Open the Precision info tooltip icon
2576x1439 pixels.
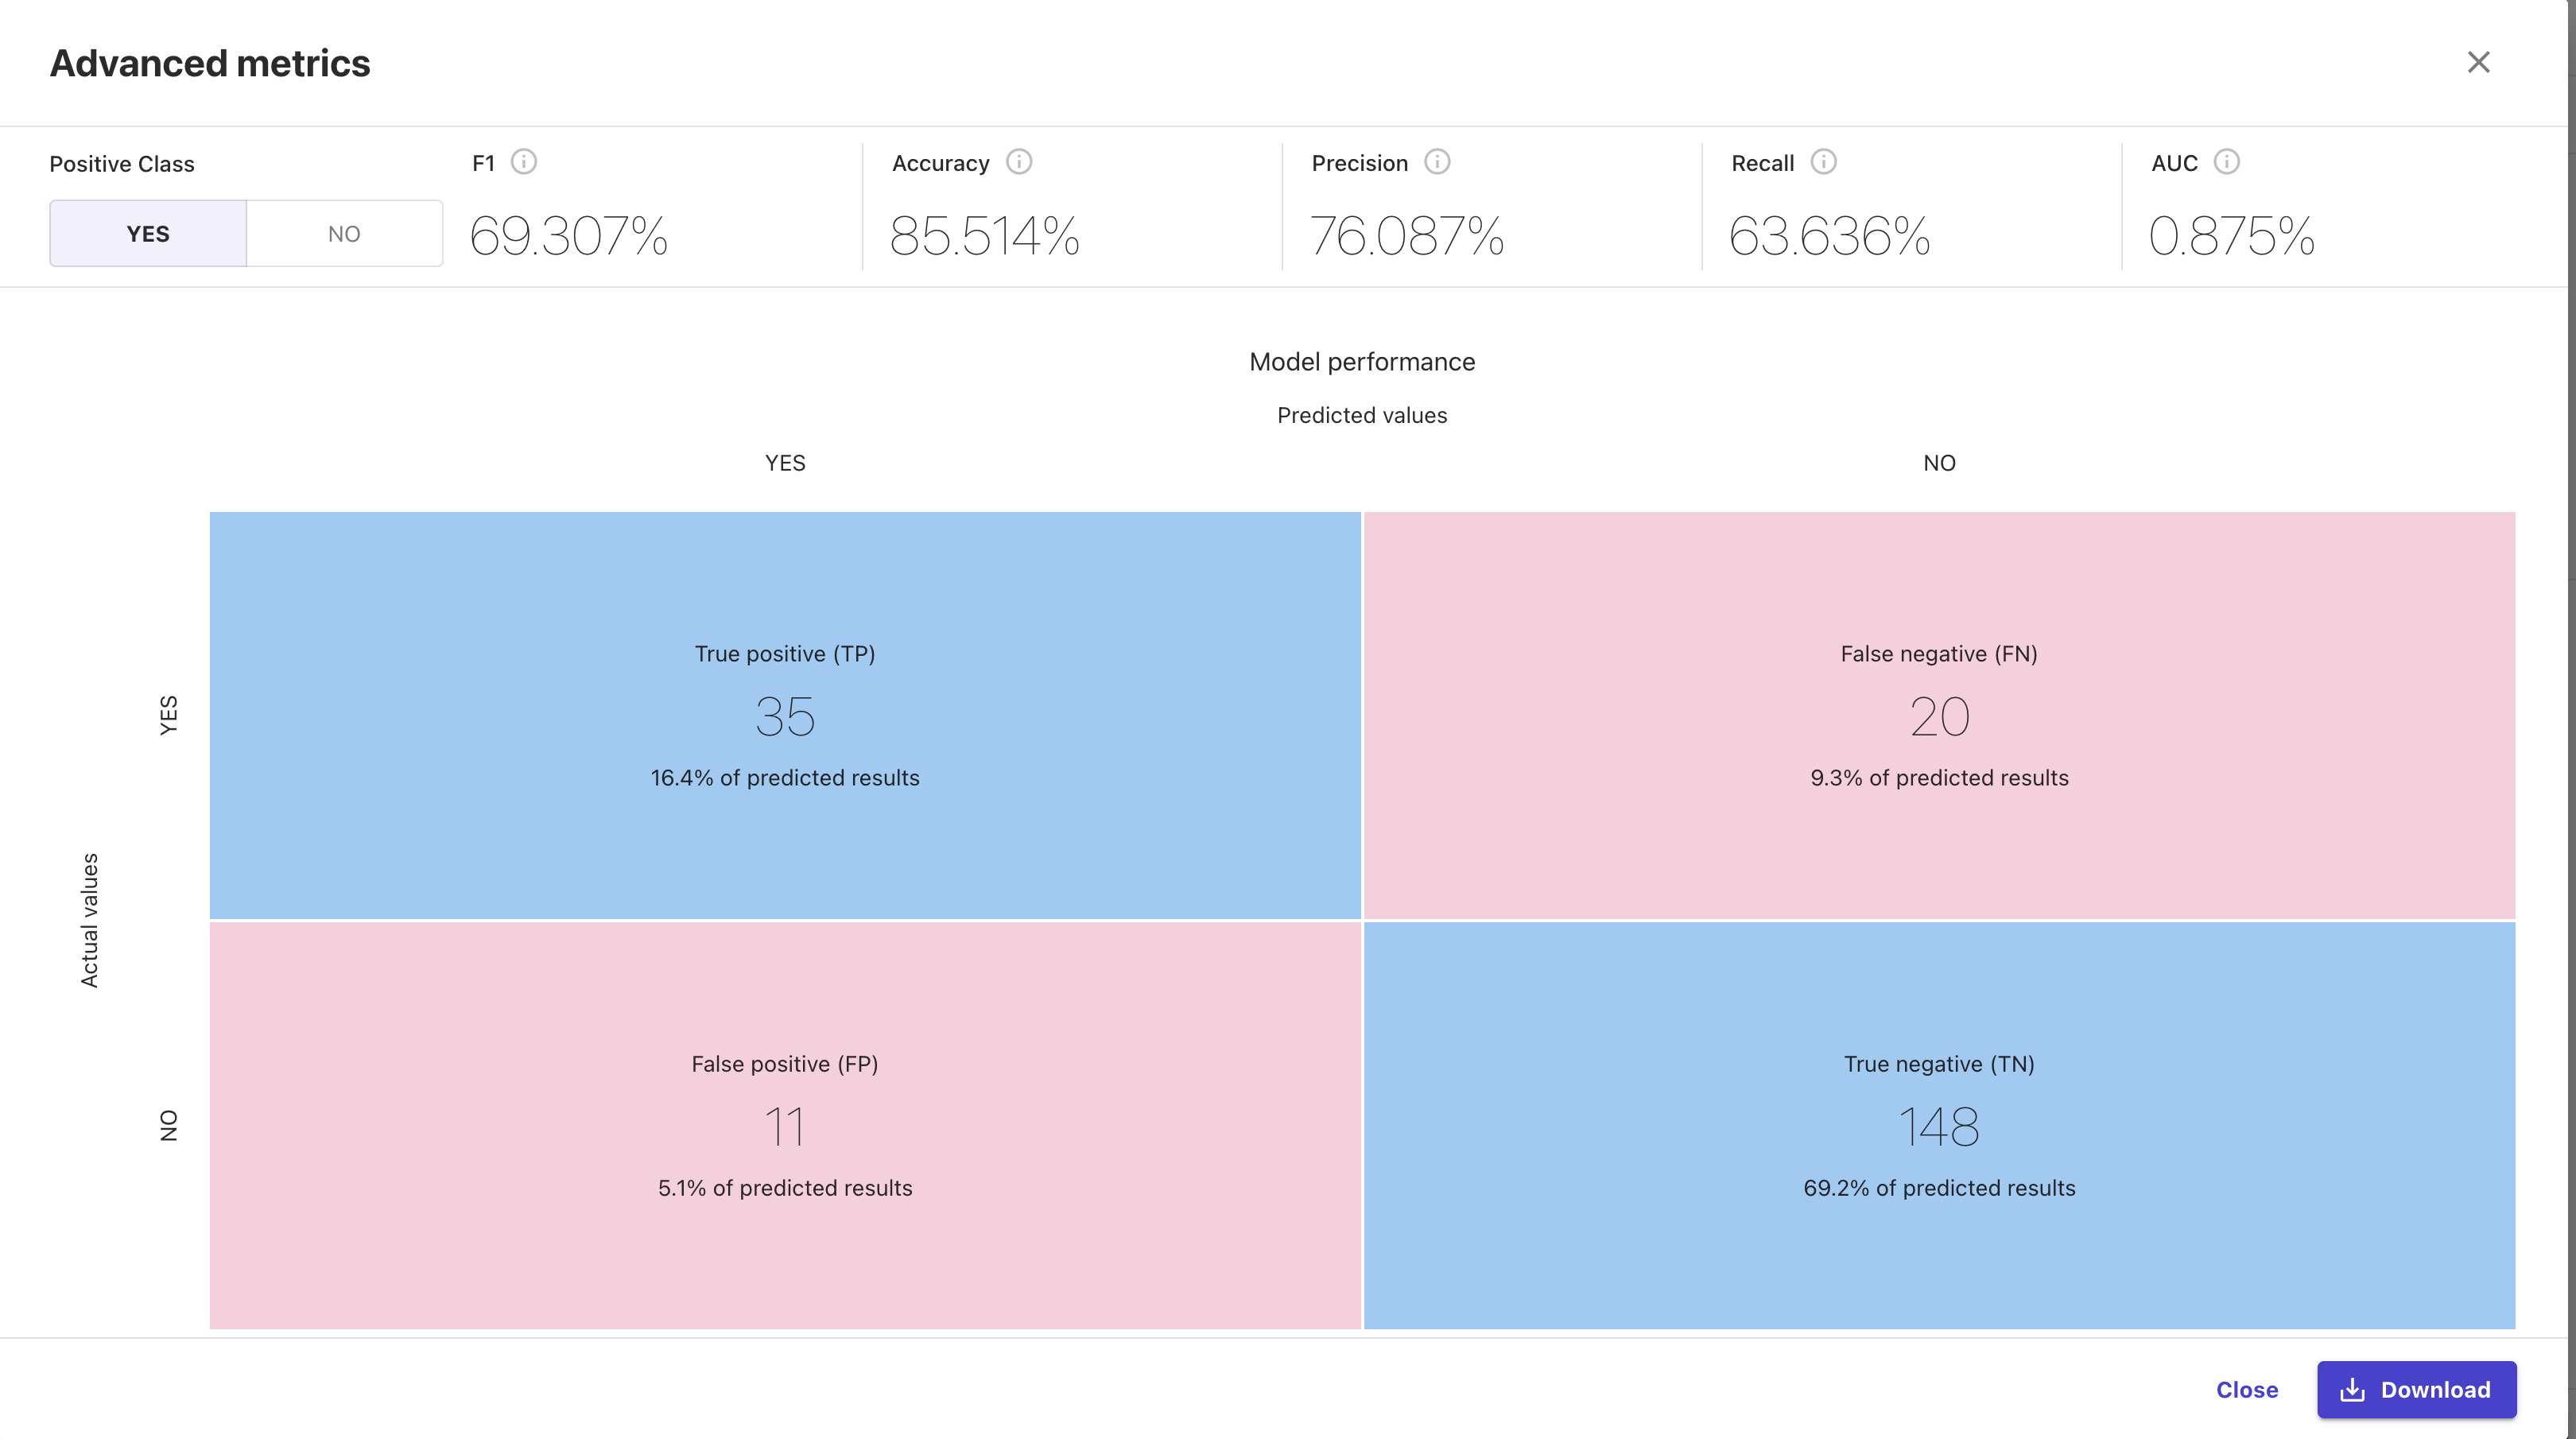[x=1436, y=162]
